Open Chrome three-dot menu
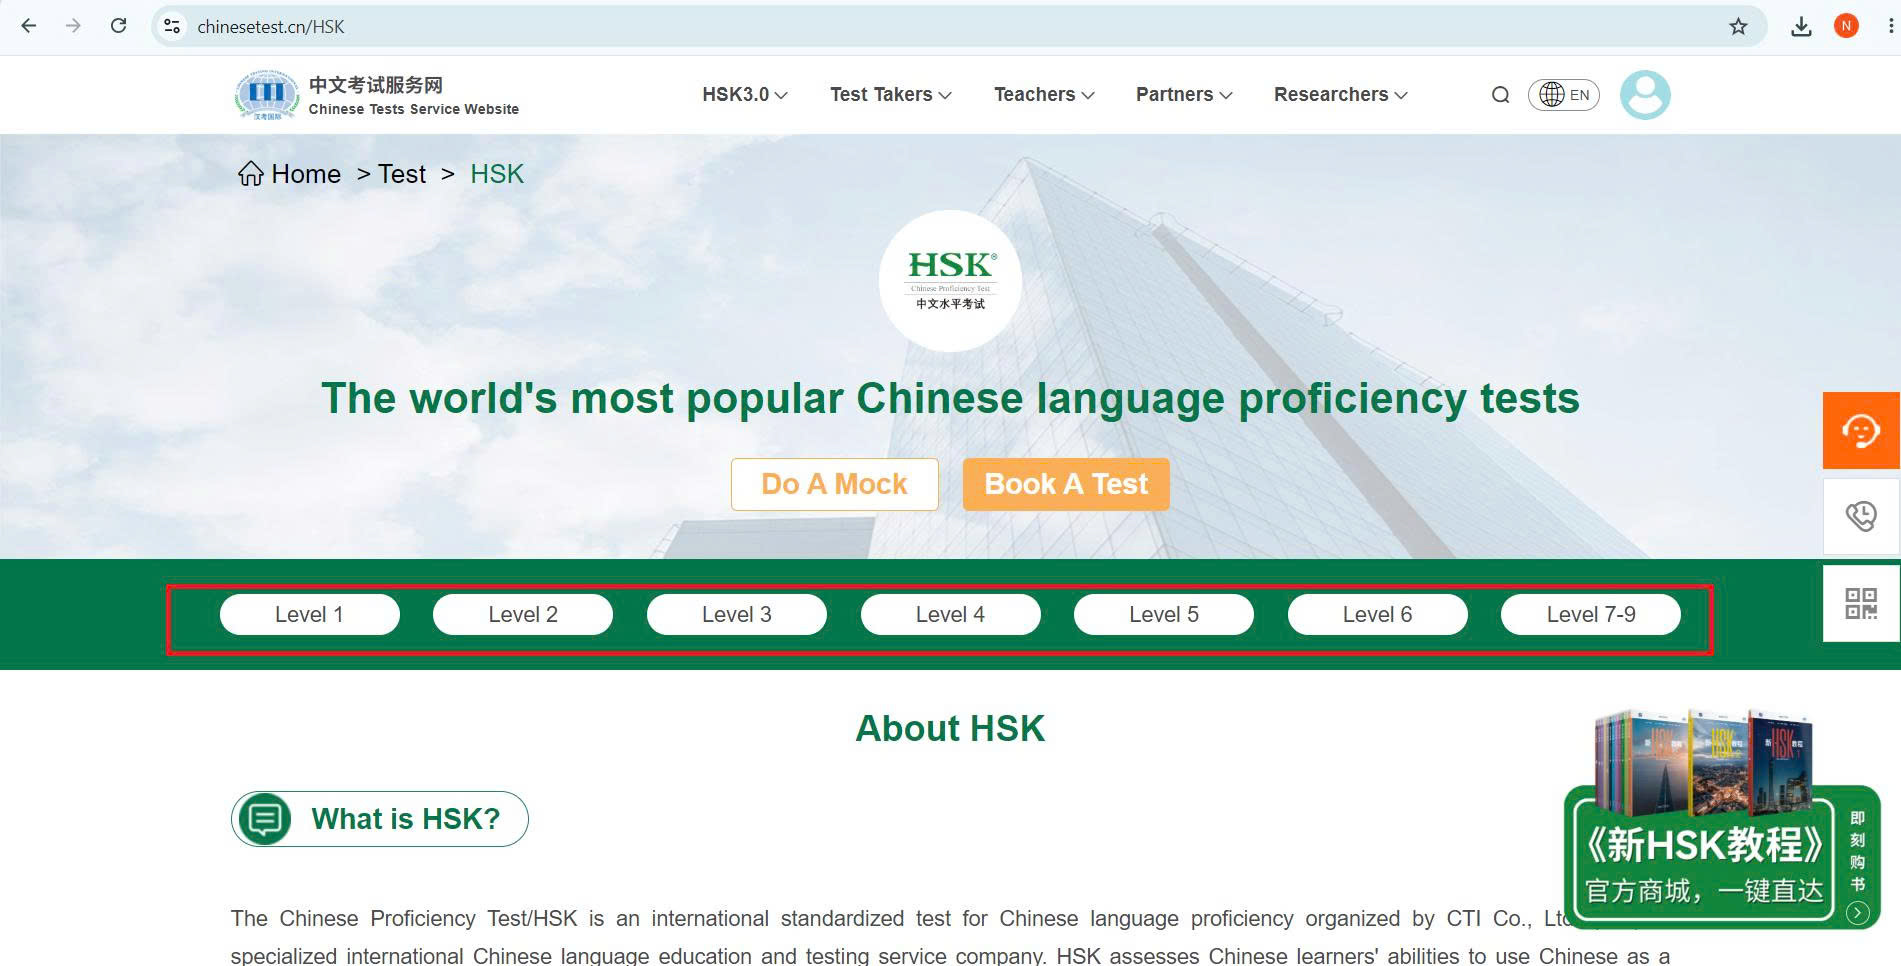The height and width of the screenshot is (966, 1901). 1890,26
